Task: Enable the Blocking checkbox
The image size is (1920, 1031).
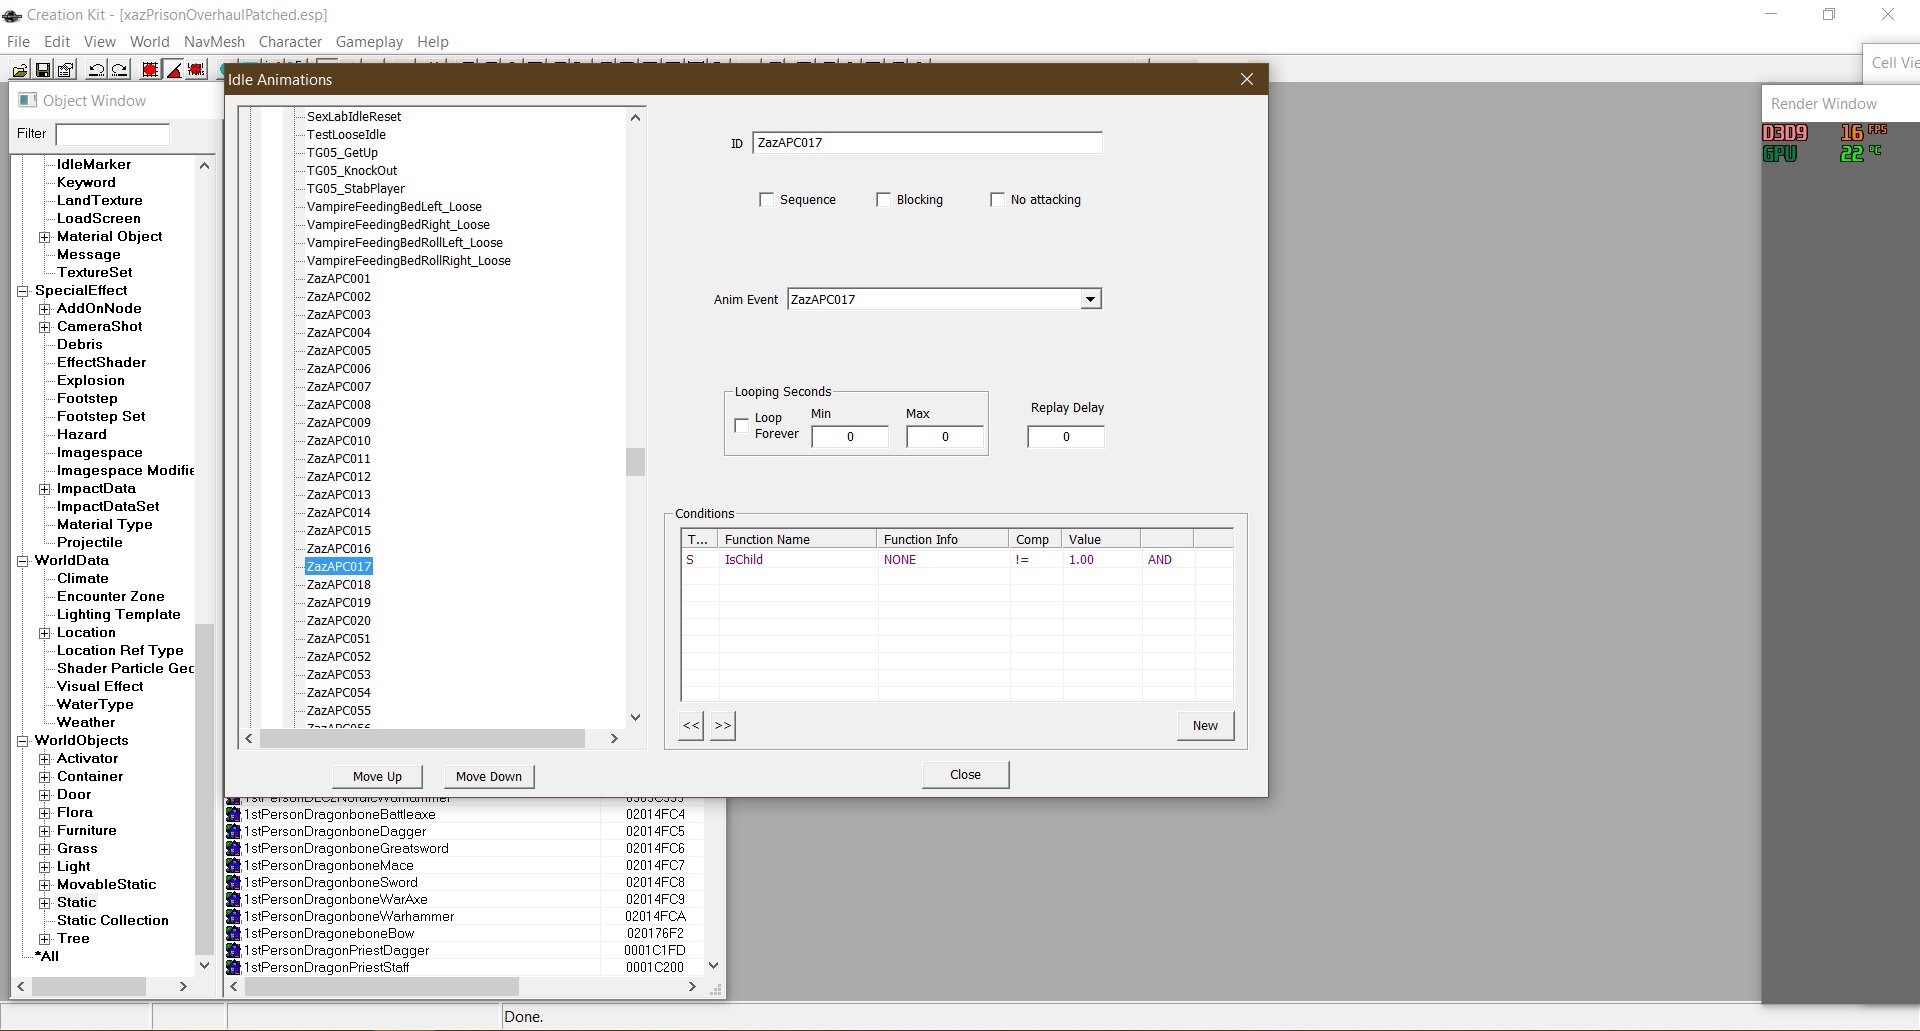Action: click(883, 200)
